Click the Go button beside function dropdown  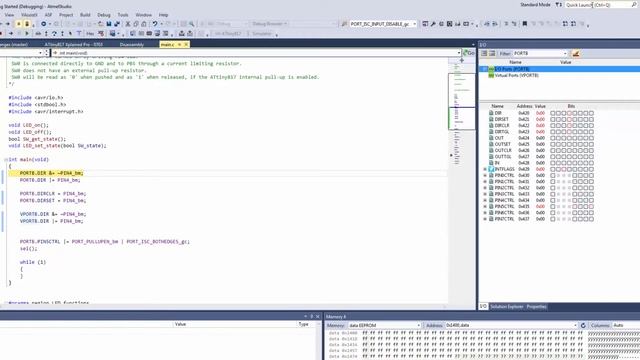(x=469, y=53)
